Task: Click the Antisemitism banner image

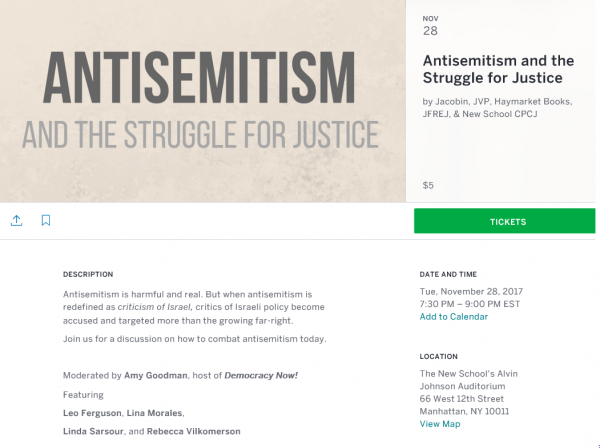Action: pos(203,101)
